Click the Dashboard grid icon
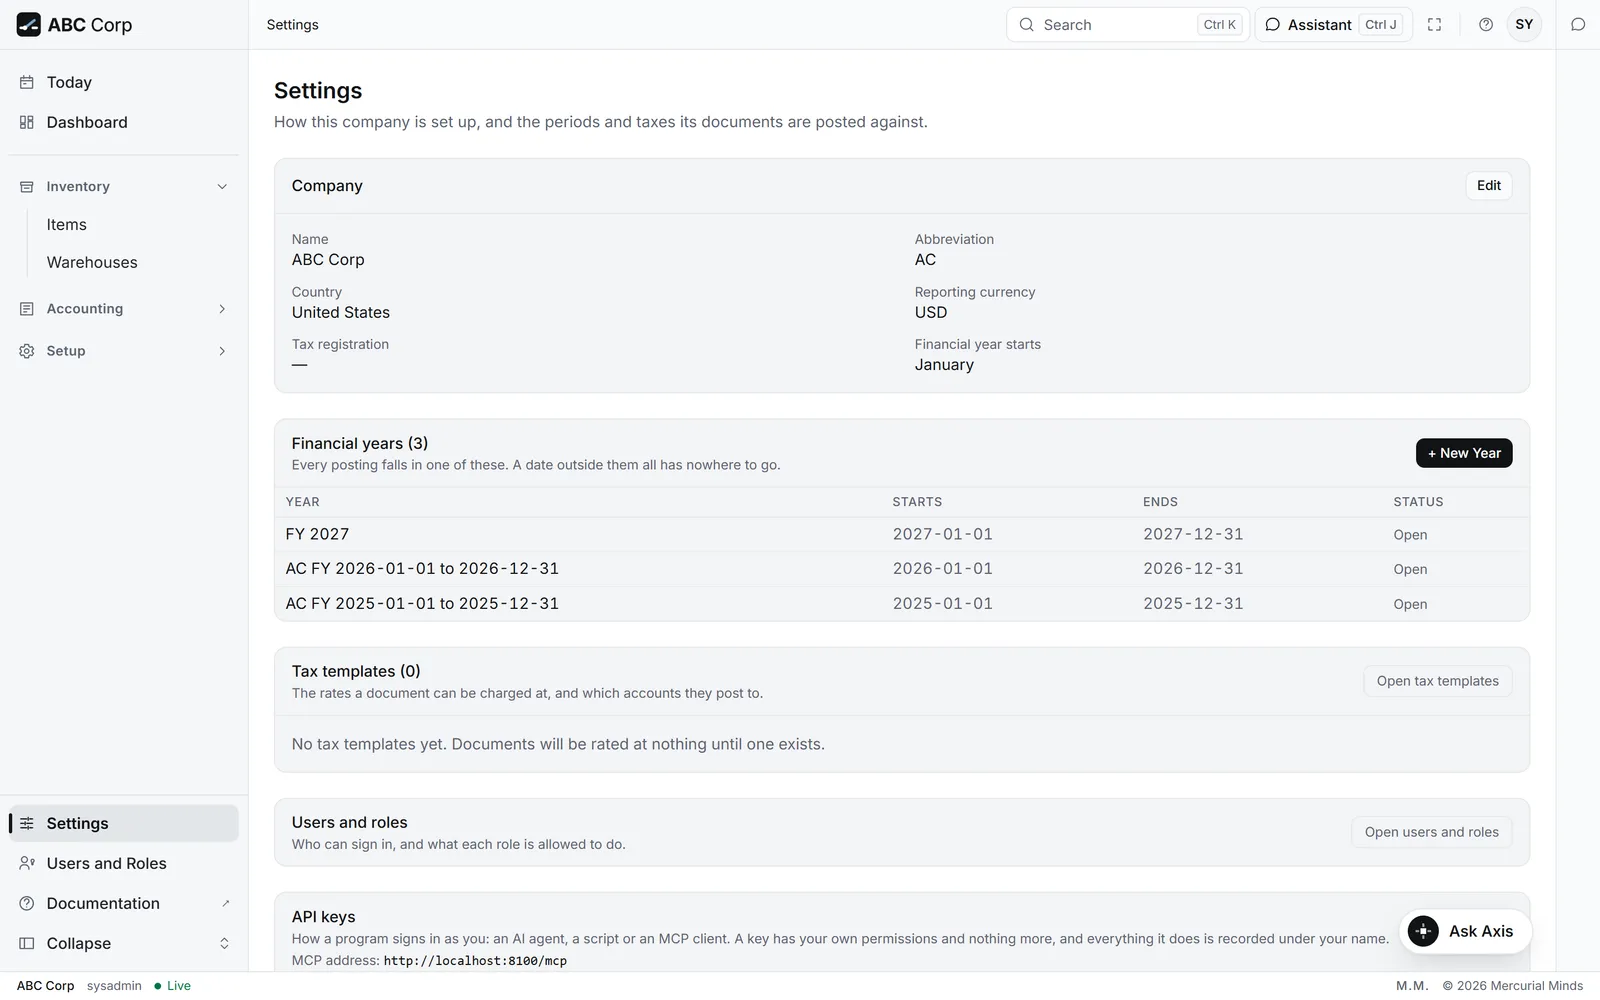 (x=27, y=122)
